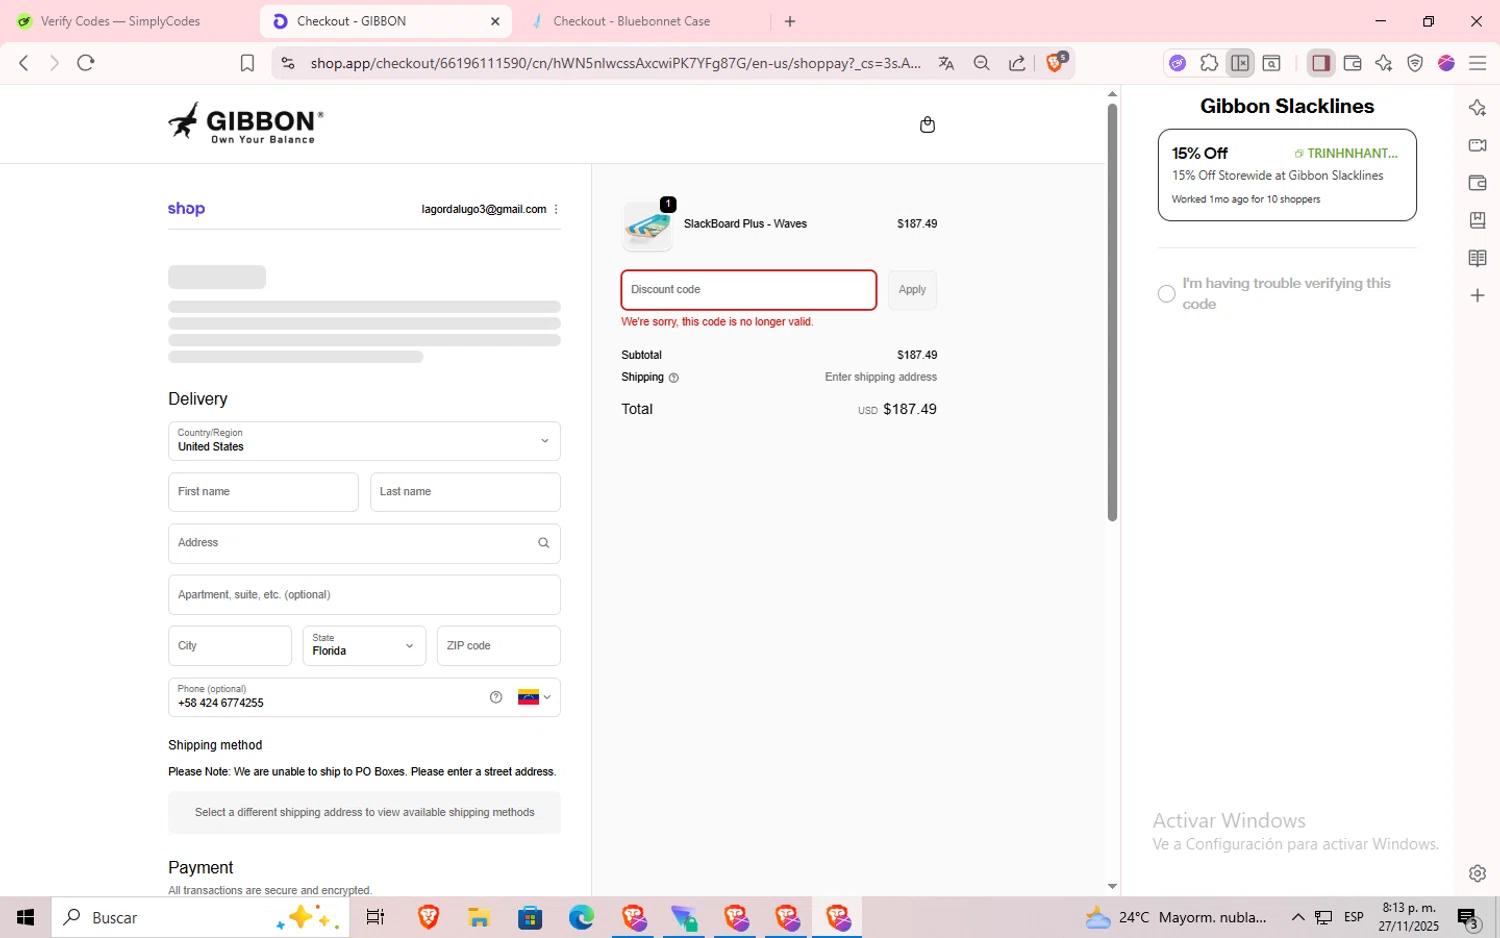Click the URL address bar
The height and width of the screenshot is (938, 1500).
(615, 63)
